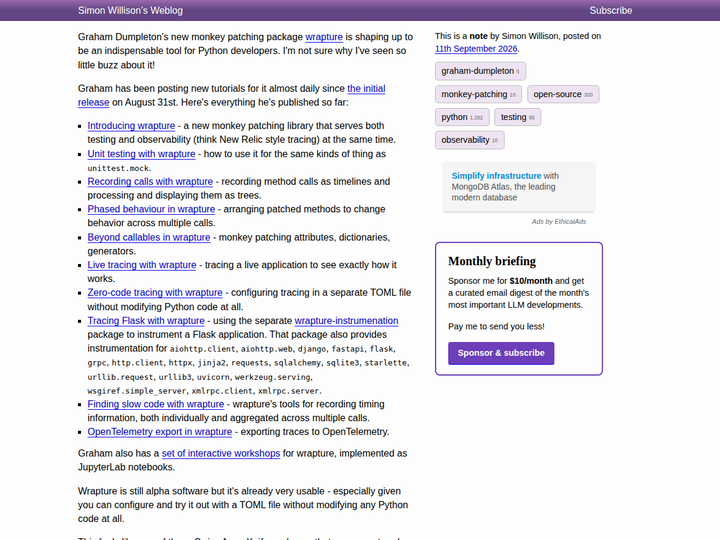Open 'Zero-code tracing with wrapture' link

155,292
